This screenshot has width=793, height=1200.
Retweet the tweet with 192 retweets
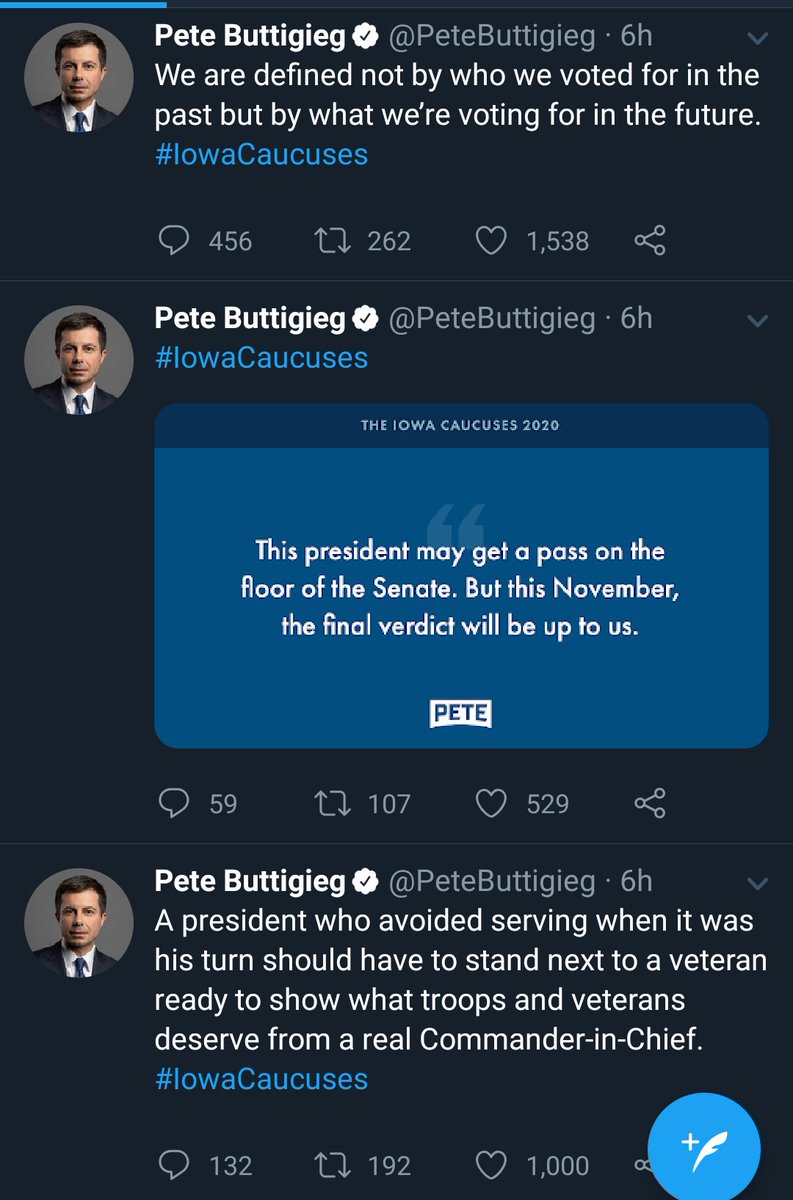333,1165
